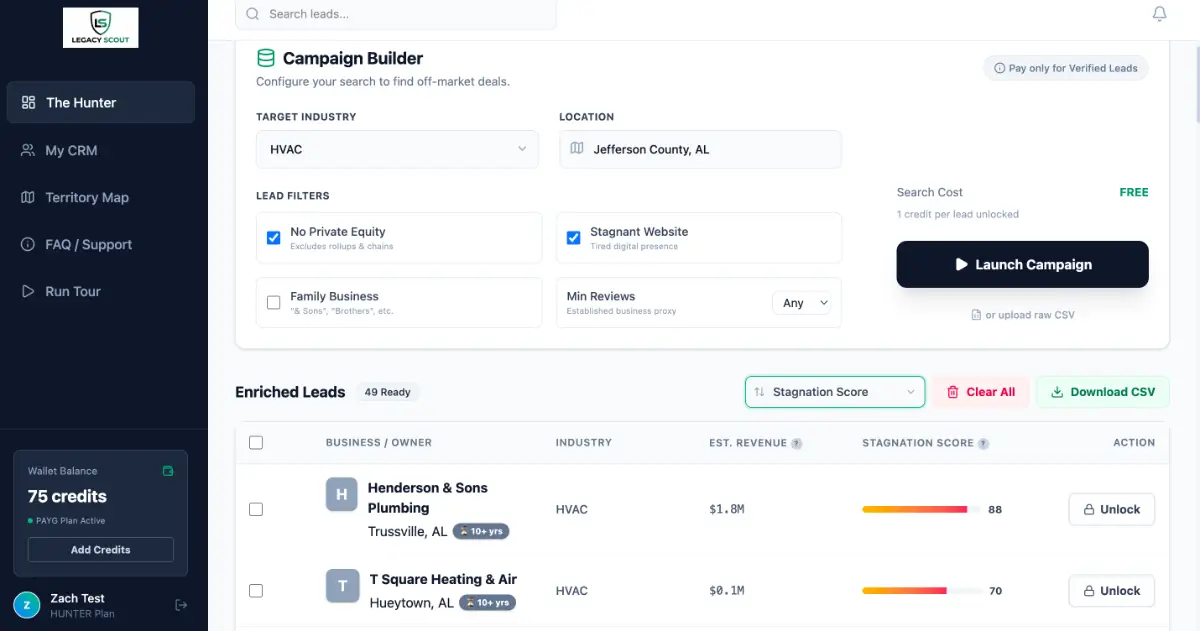The width and height of the screenshot is (1200, 631).
Task: Click the Download CSV button
Action: pos(1102,392)
